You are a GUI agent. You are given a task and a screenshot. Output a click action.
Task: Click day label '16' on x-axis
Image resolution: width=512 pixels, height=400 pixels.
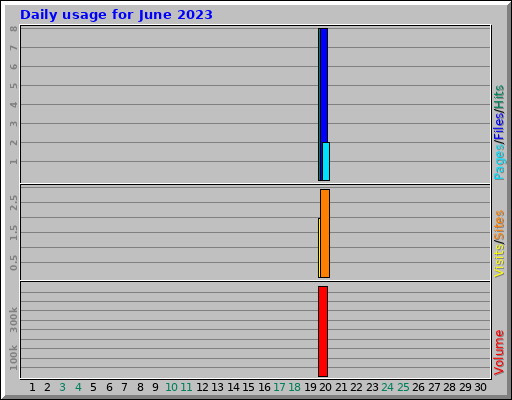pyautogui.click(x=264, y=387)
